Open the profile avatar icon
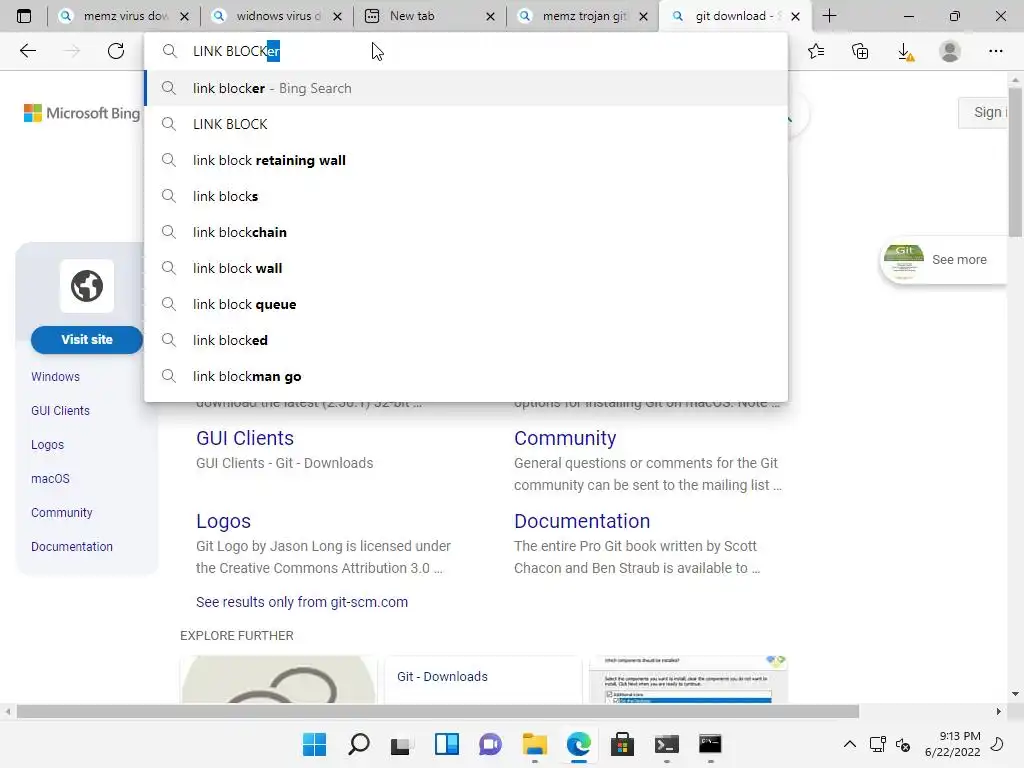Viewport: 1024px width, 768px height. tap(950, 51)
